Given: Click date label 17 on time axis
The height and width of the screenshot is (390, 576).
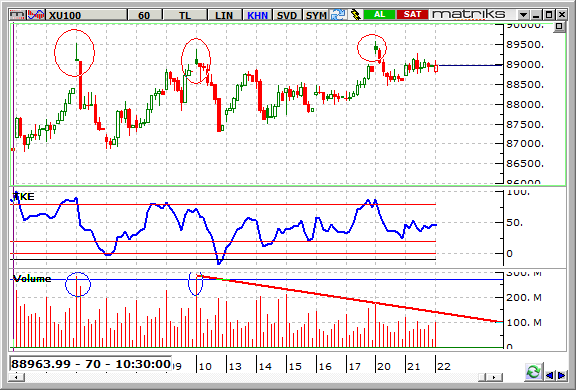Looking at the screenshot, I should point(355,366).
